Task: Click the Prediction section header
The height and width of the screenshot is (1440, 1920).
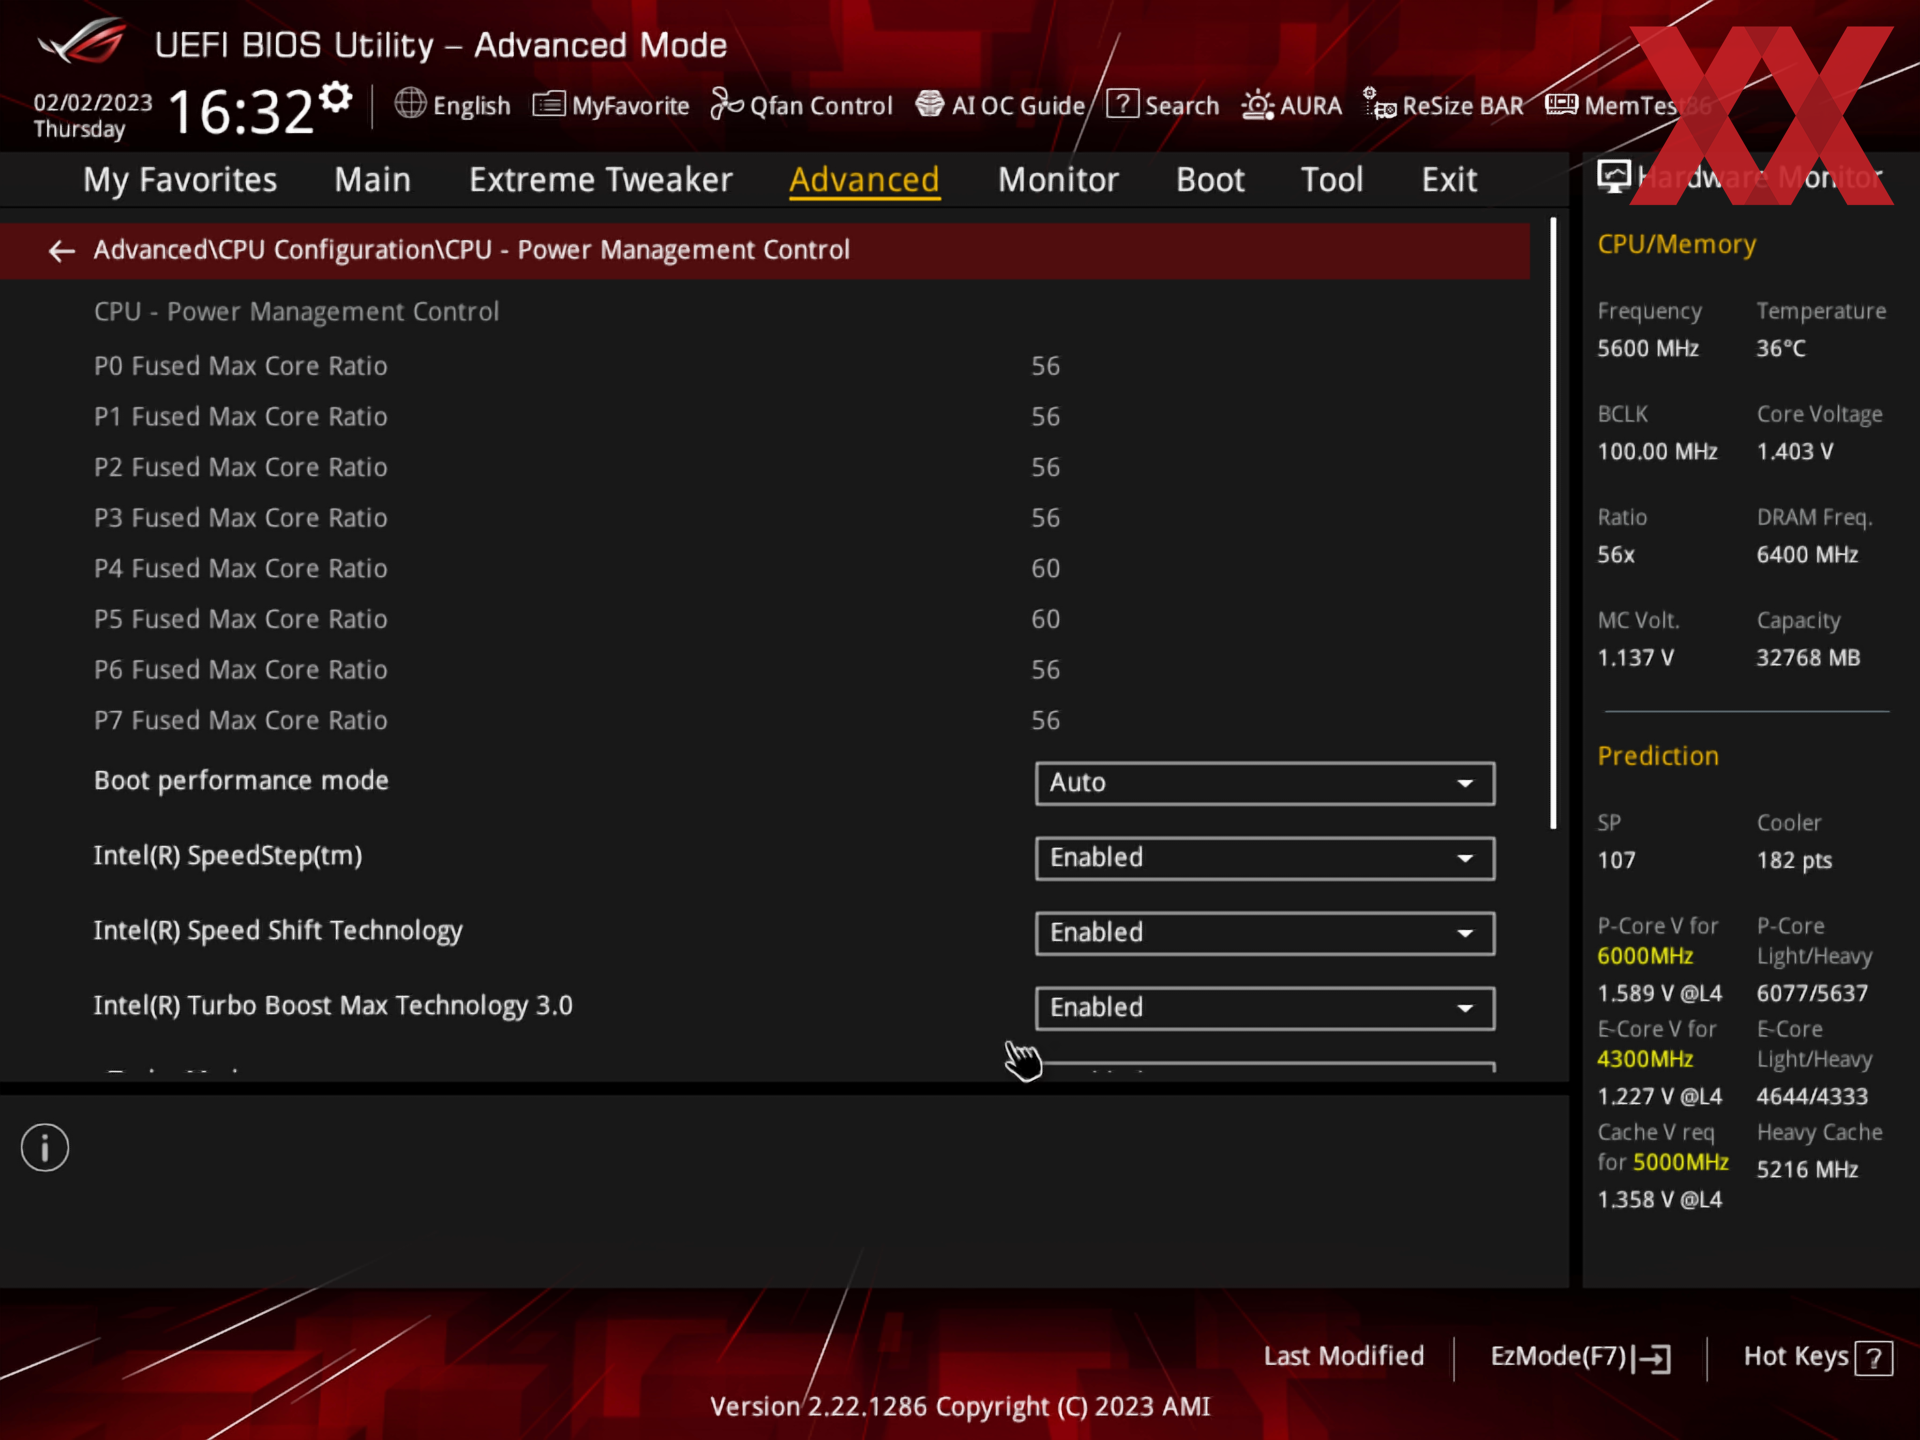Action: tap(1658, 756)
